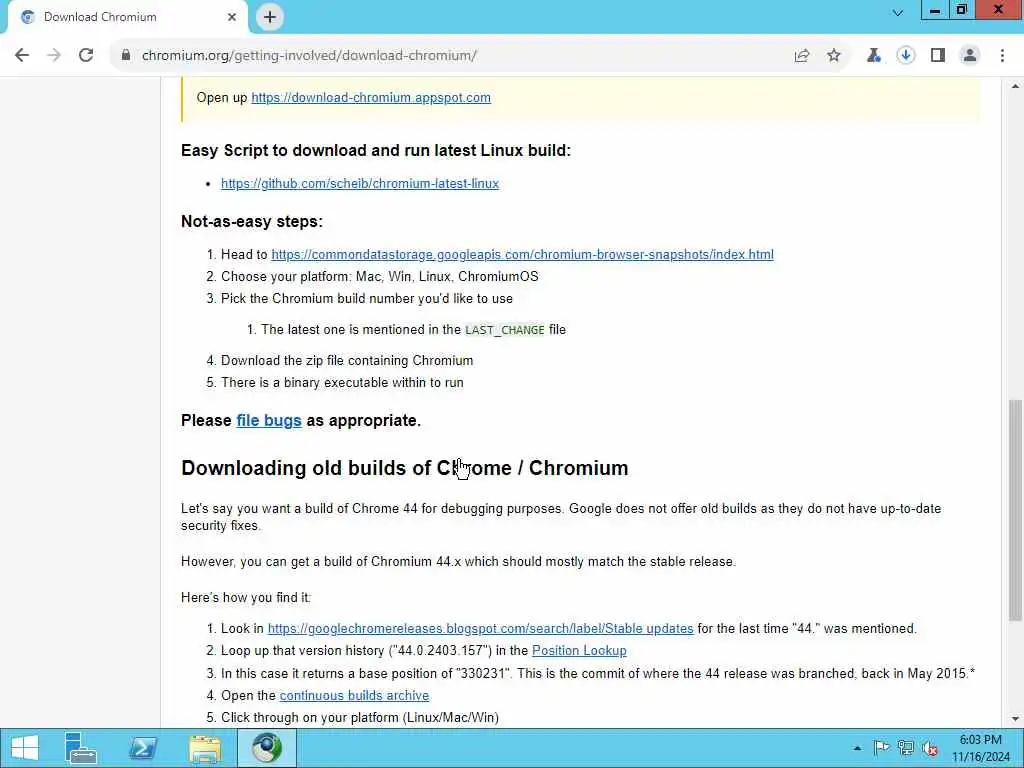
Task: Click the Chromium taskbar icon
Action: tap(267, 748)
